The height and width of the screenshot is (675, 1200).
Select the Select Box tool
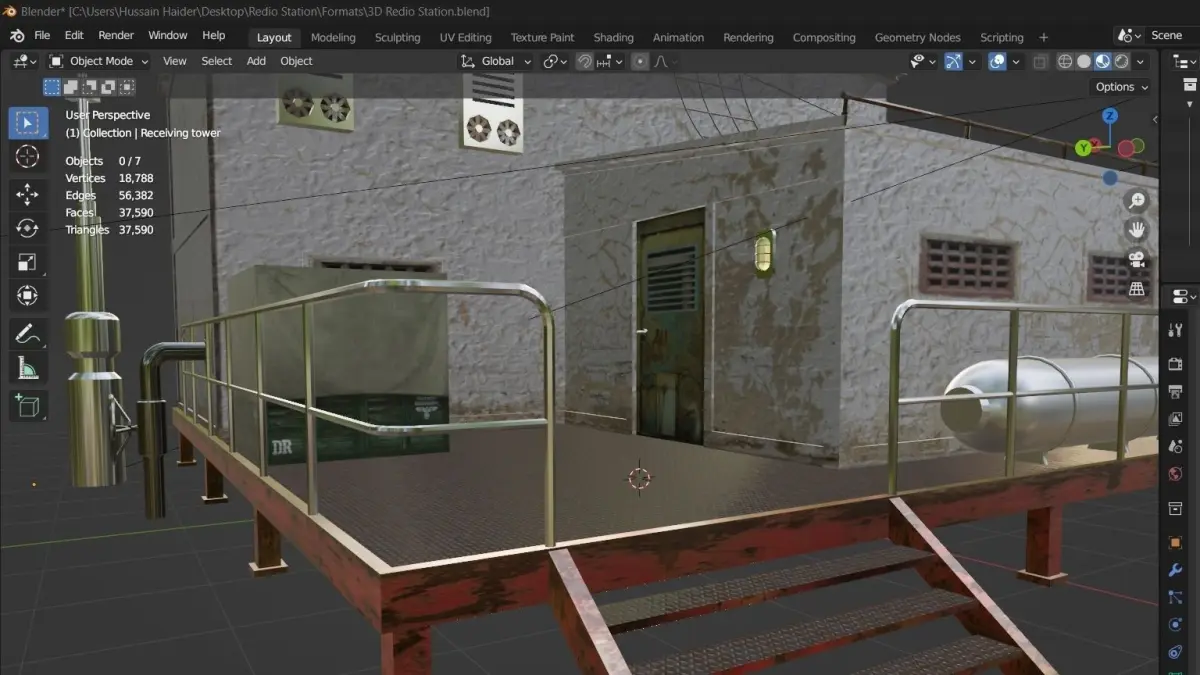pos(27,123)
